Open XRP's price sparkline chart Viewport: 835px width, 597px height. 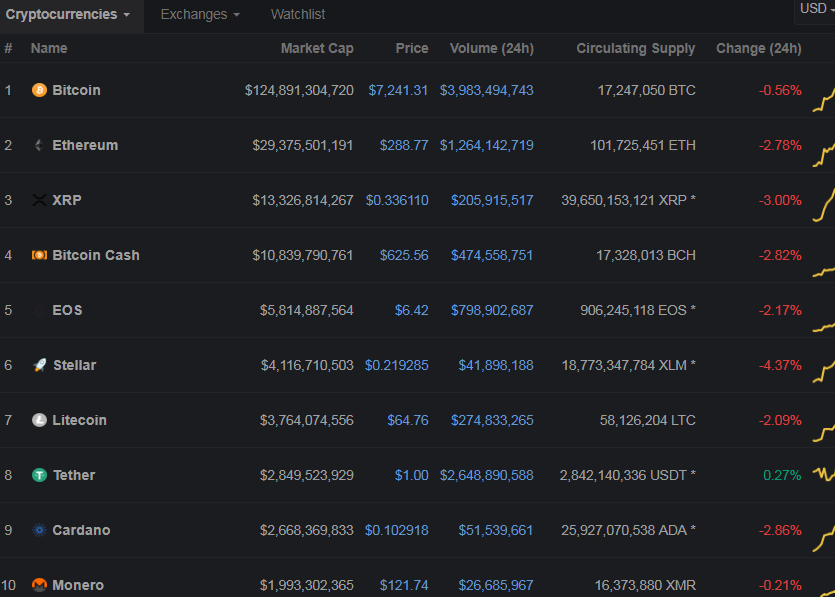tap(824, 205)
